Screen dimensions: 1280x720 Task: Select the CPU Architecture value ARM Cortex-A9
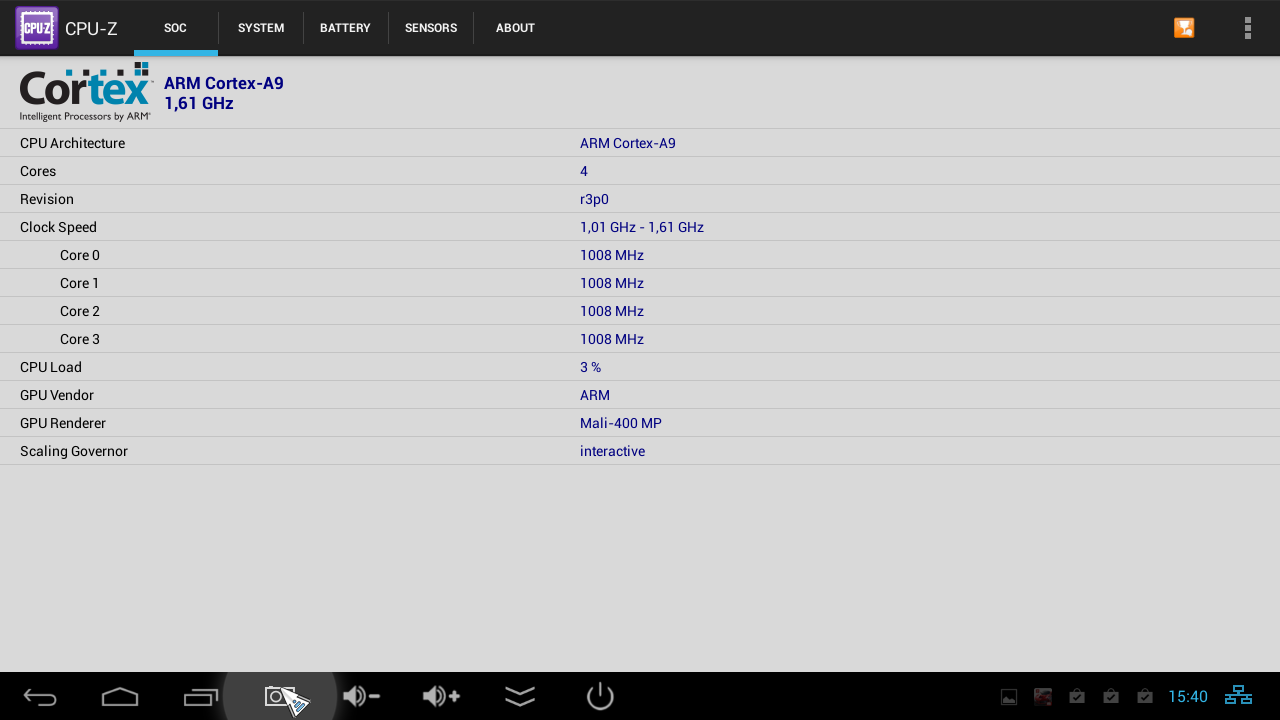[628, 143]
